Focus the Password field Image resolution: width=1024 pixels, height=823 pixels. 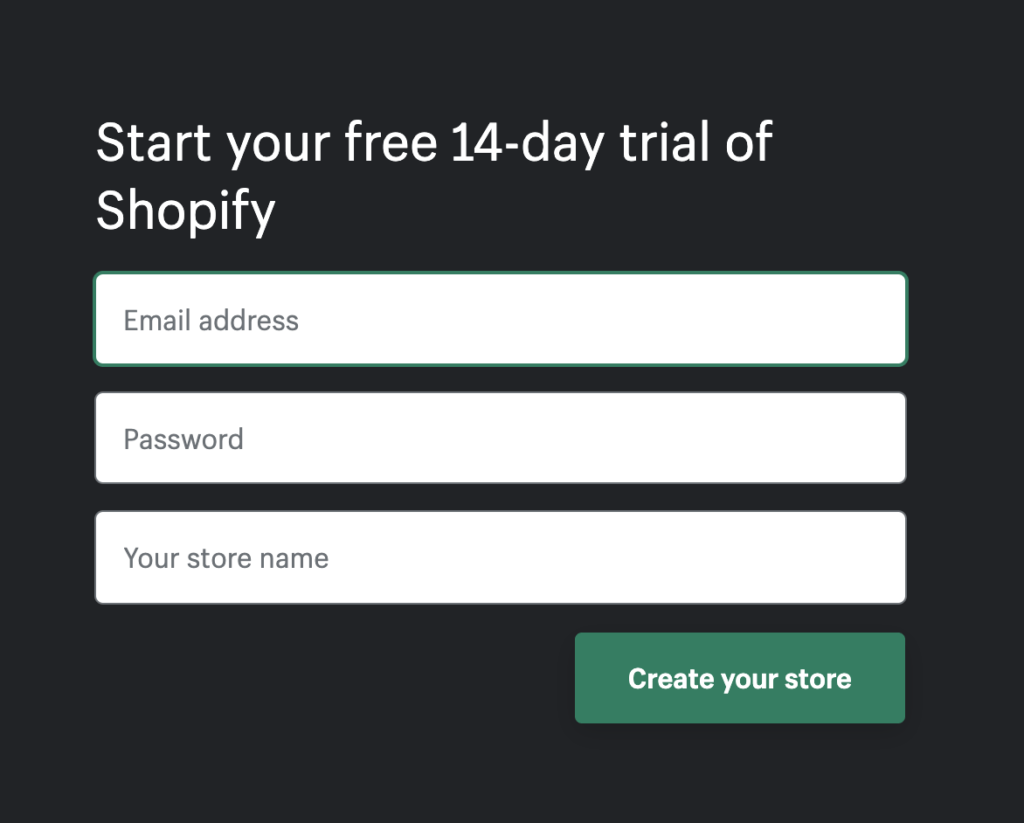pos(500,439)
